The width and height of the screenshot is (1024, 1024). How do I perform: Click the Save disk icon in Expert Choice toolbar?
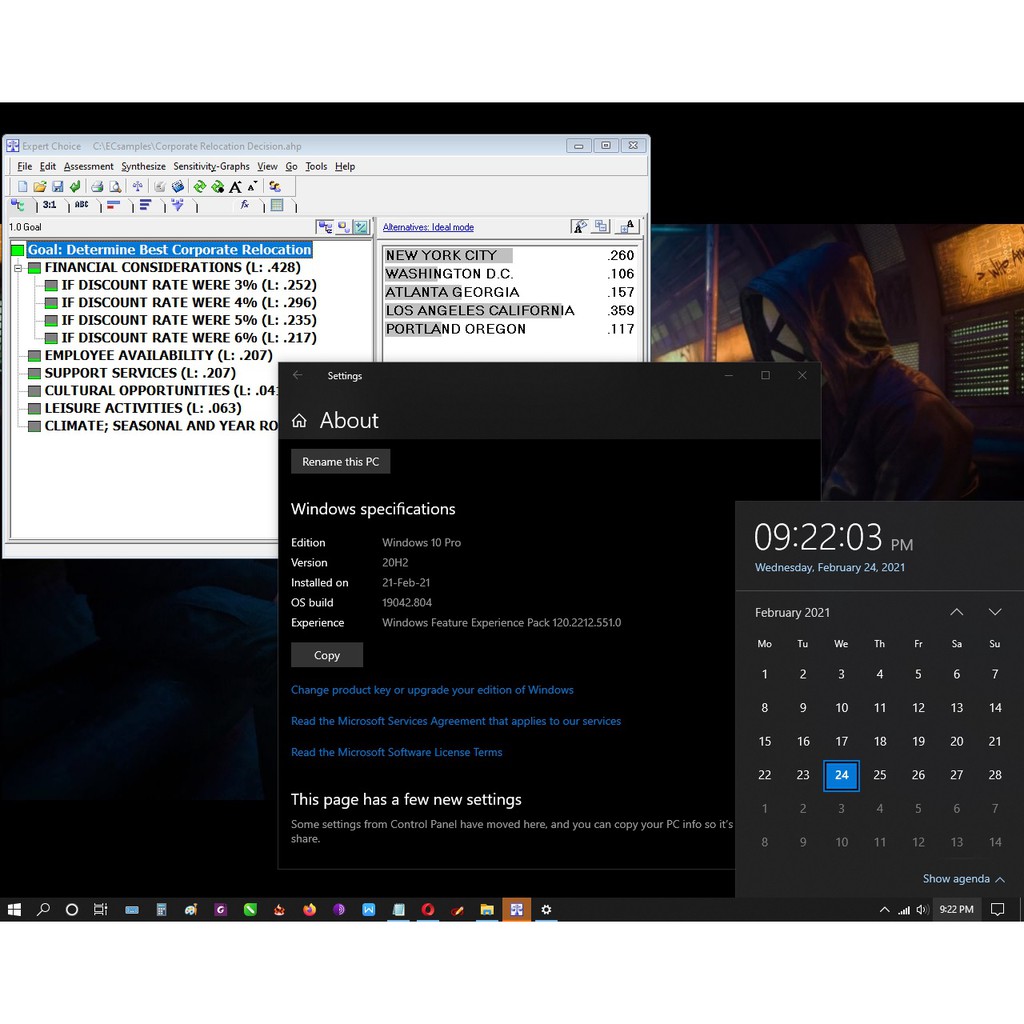click(57, 187)
